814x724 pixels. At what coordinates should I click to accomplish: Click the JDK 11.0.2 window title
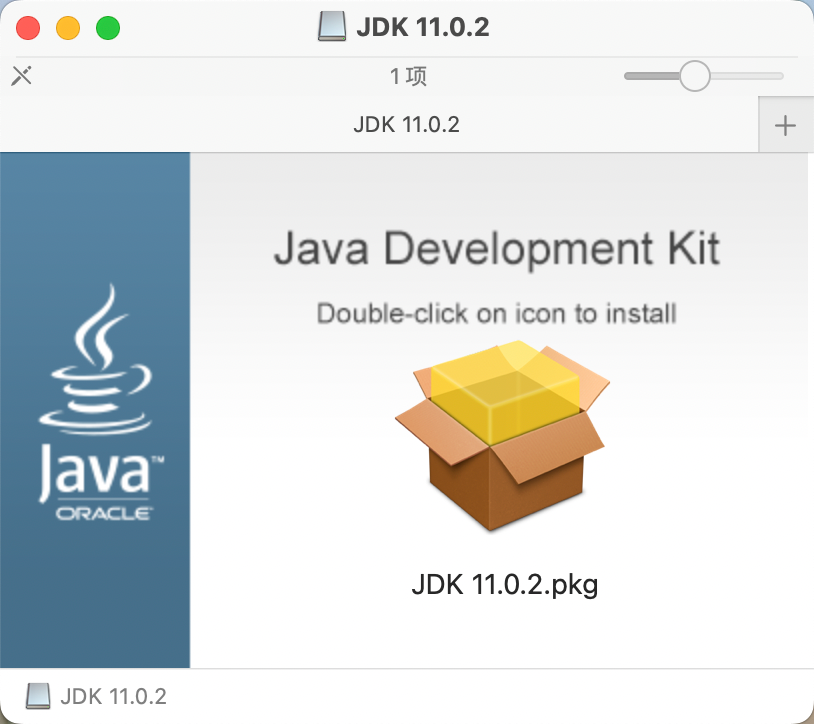point(423,27)
